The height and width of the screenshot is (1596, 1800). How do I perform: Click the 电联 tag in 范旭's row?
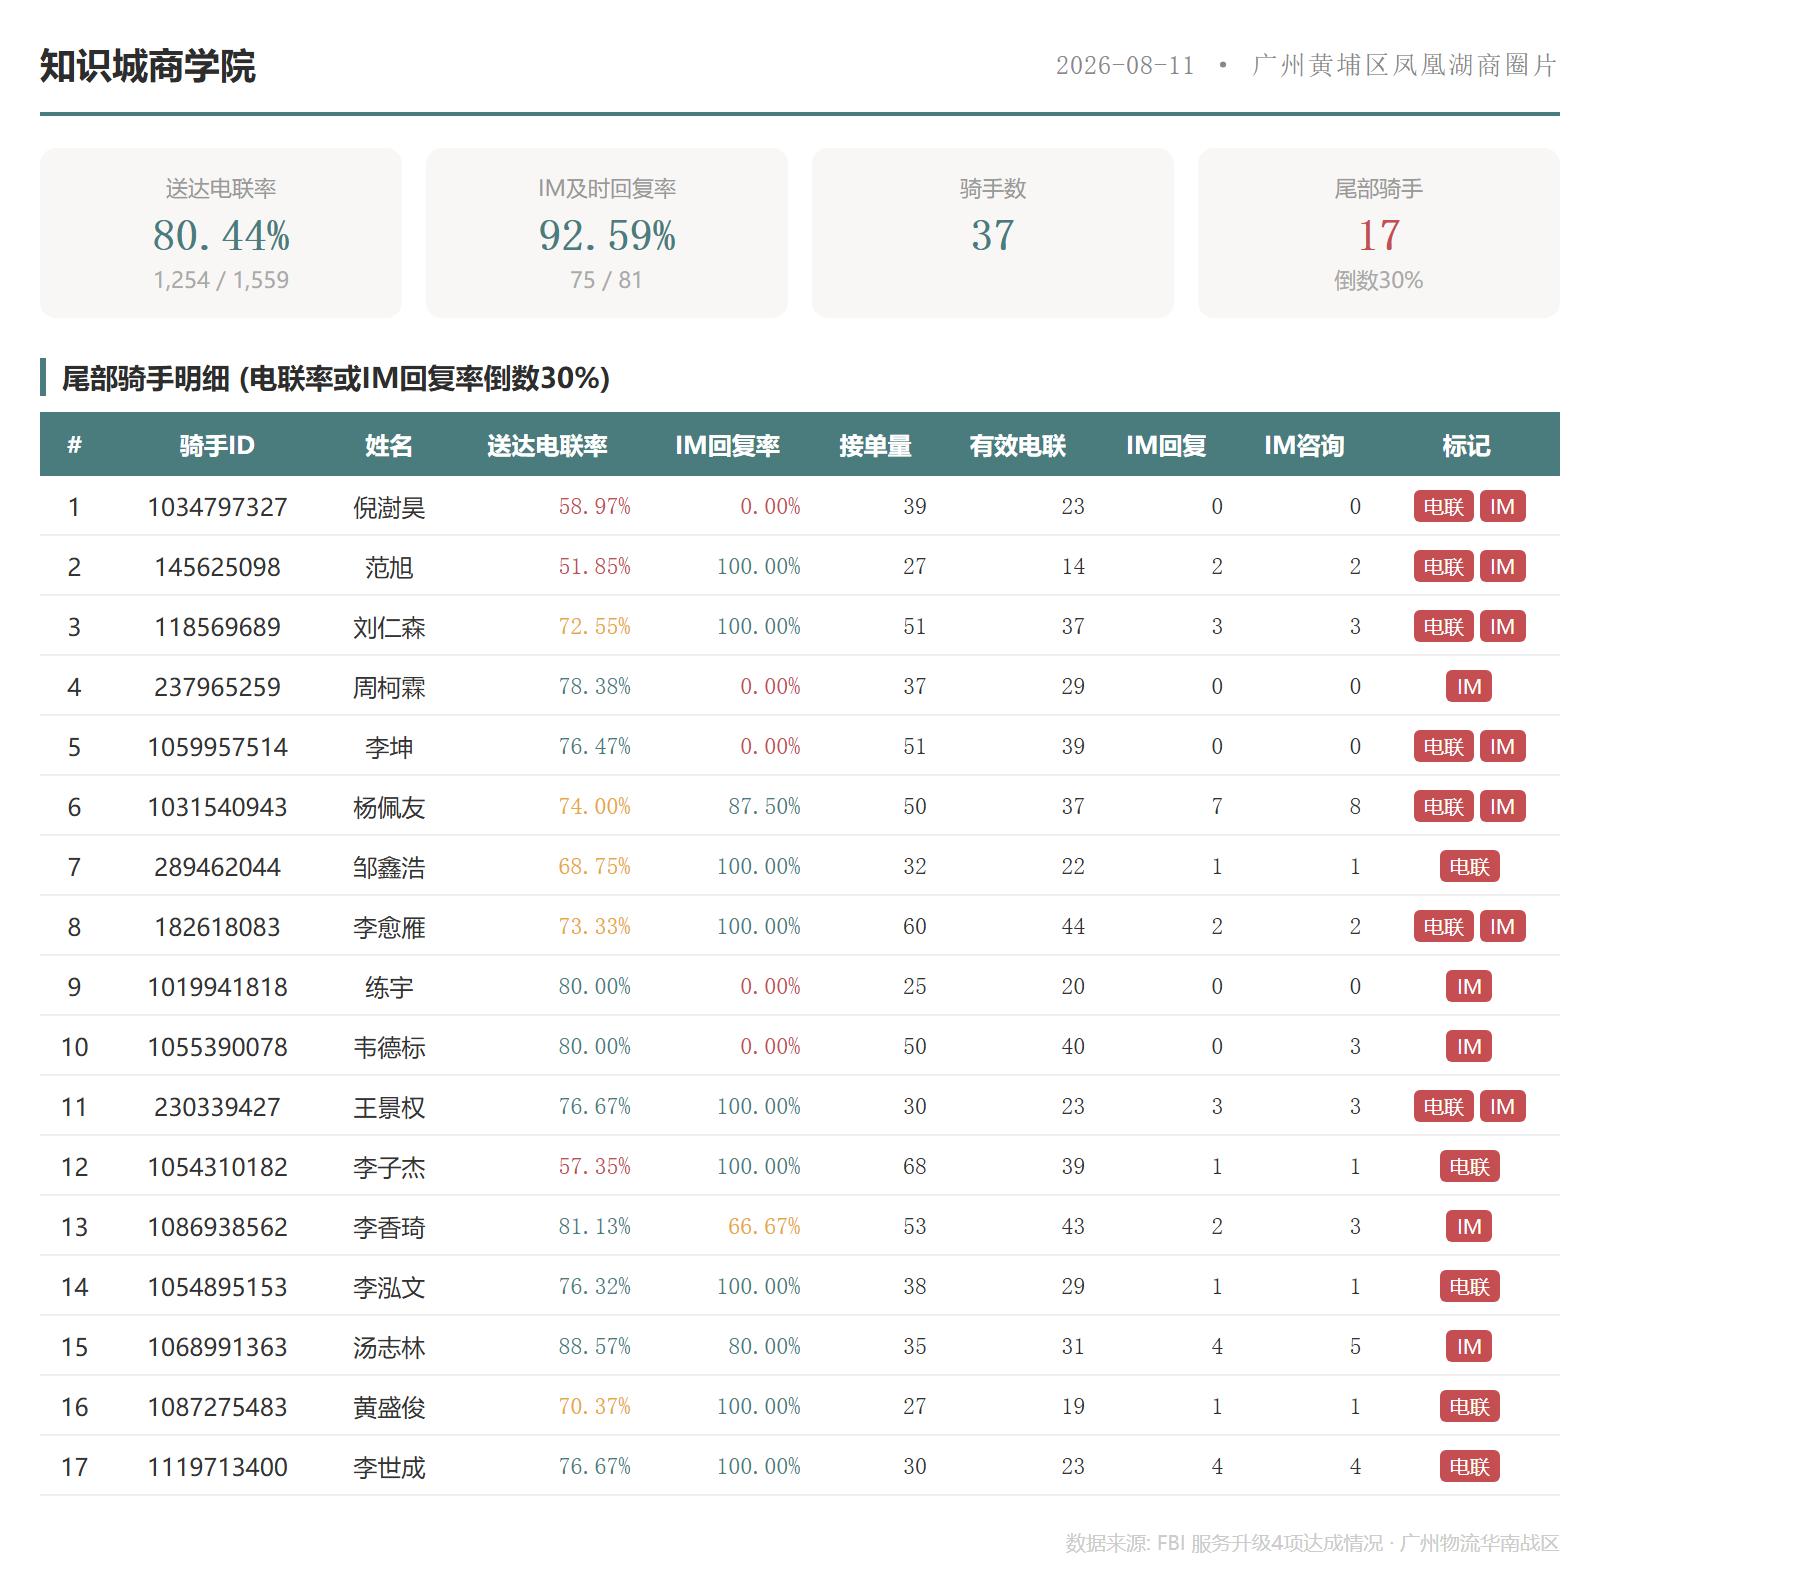pyautogui.click(x=1443, y=566)
